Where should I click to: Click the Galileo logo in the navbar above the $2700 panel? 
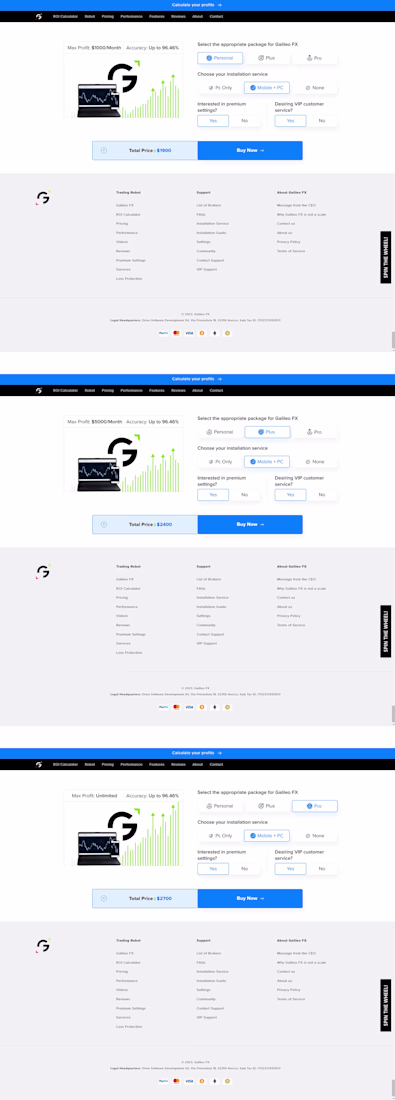click(x=39, y=764)
